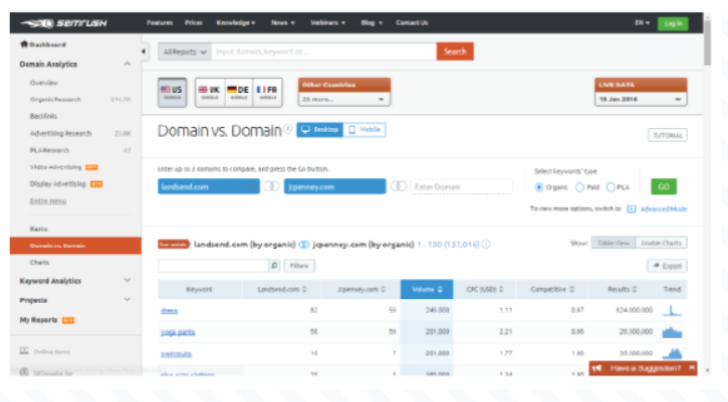Open the trend chart for dress row
The image size is (728, 402).
tap(672, 310)
